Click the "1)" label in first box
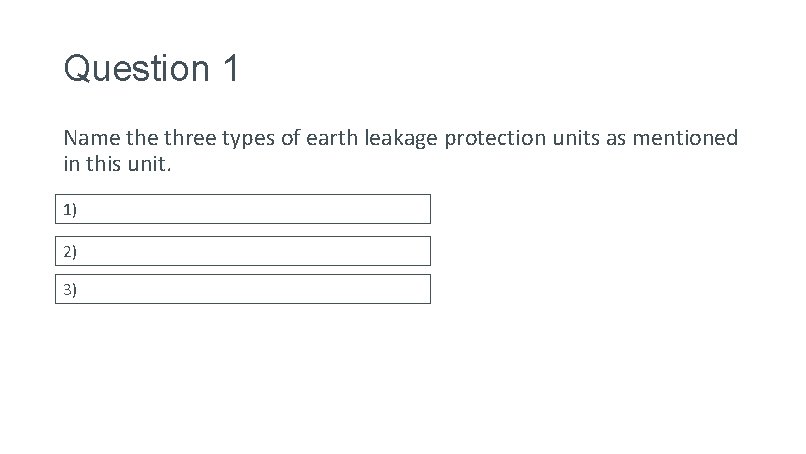 point(69,209)
